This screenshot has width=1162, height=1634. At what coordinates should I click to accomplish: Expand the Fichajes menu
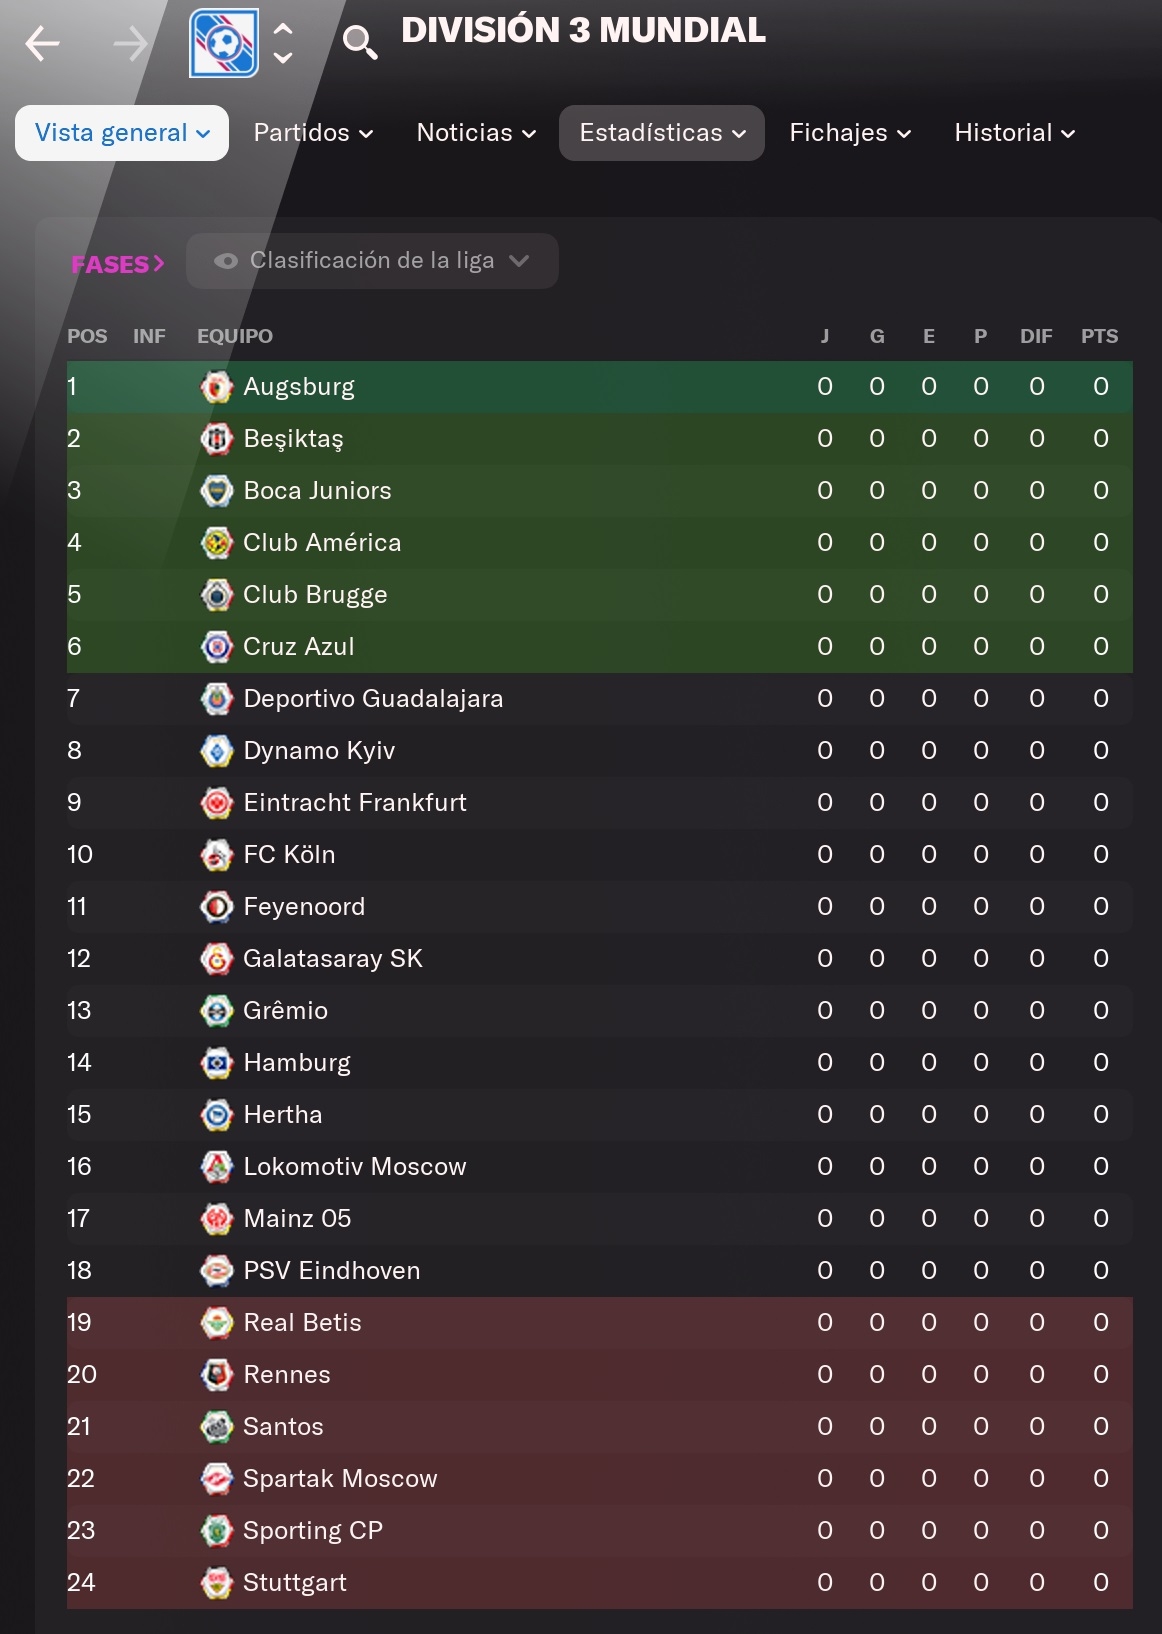coord(850,133)
